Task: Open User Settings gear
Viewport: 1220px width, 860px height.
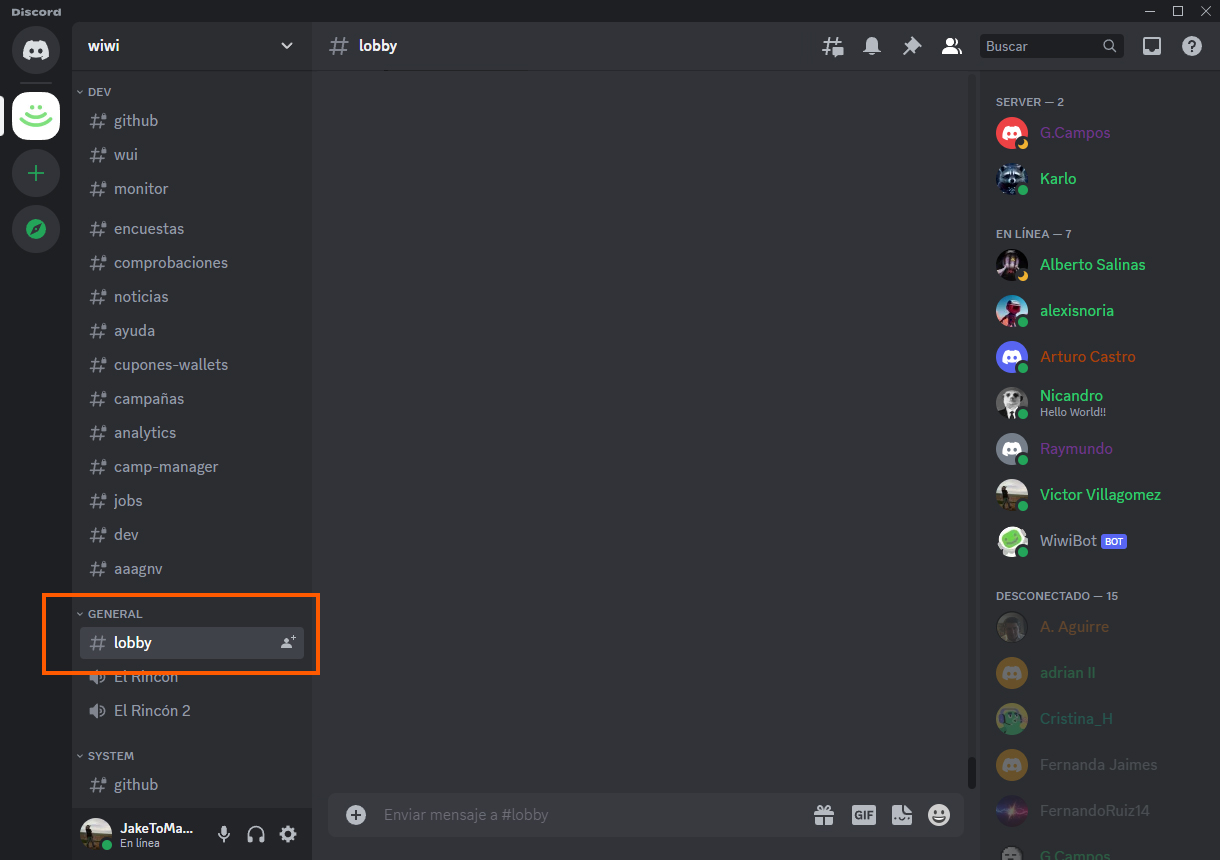Action: [x=288, y=834]
